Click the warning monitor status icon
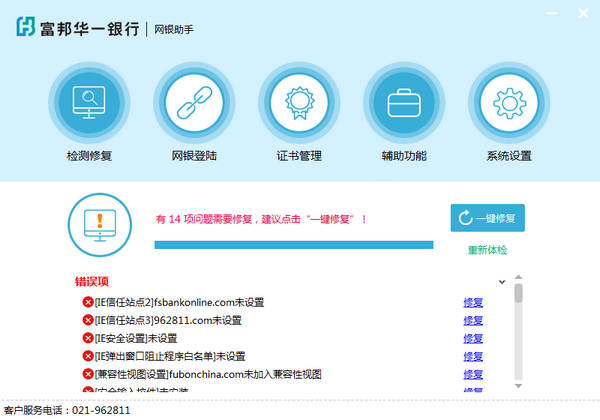Screen dimensions: 600x420 coord(100,225)
